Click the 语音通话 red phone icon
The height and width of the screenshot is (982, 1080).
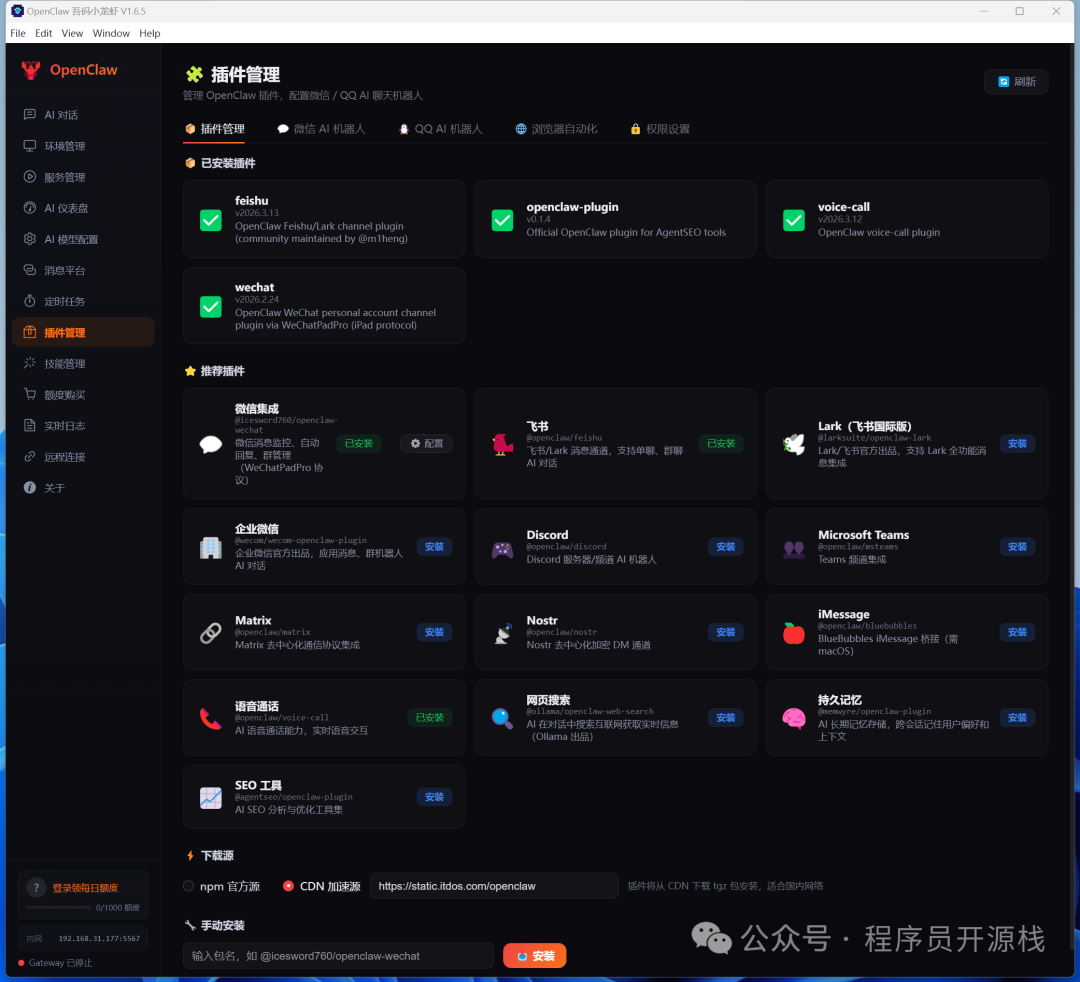tap(209, 717)
